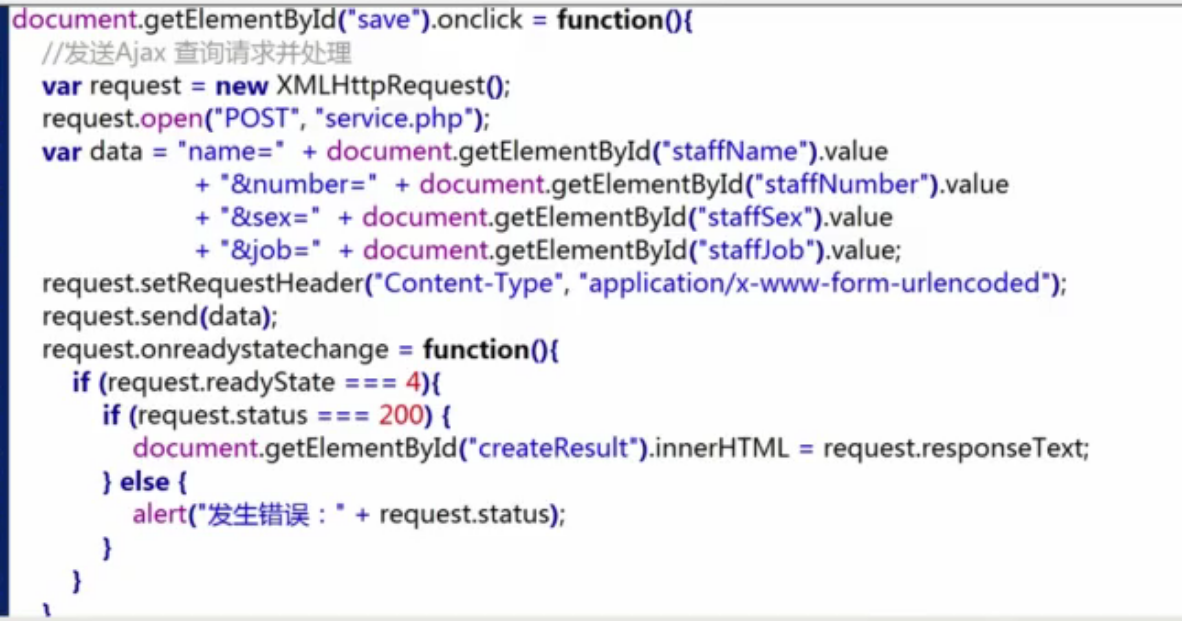The height and width of the screenshot is (621, 1182).
Task: Click the "name=" string
Action: pos(231,151)
